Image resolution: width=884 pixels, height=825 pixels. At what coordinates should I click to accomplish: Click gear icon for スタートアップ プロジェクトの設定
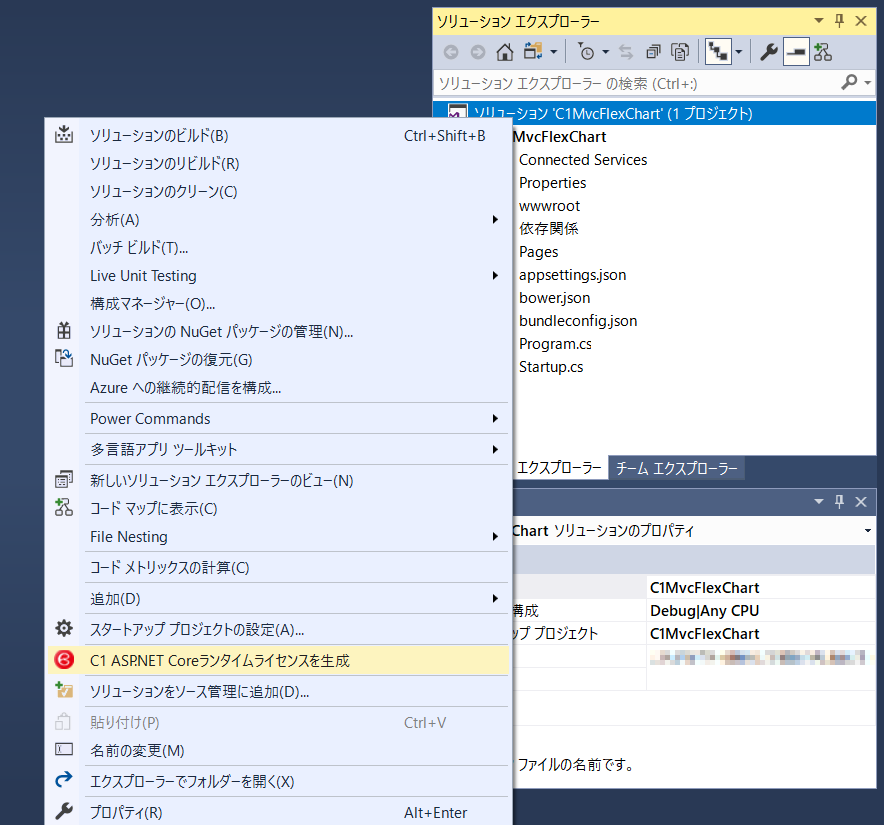click(x=64, y=628)
